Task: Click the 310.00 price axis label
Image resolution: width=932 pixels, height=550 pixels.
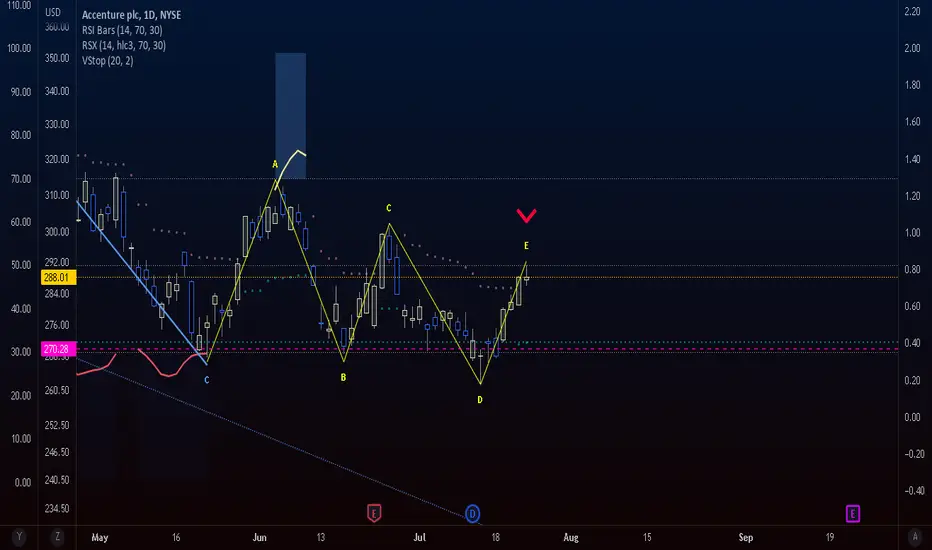Action: click(x=57, y=196)
